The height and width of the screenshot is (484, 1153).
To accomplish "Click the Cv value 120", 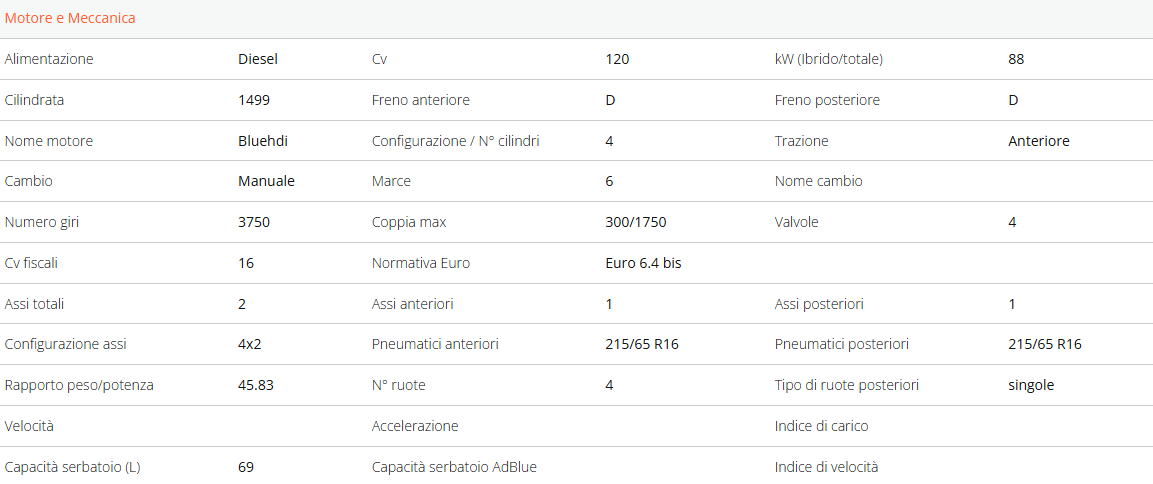I will pos(617,59).
